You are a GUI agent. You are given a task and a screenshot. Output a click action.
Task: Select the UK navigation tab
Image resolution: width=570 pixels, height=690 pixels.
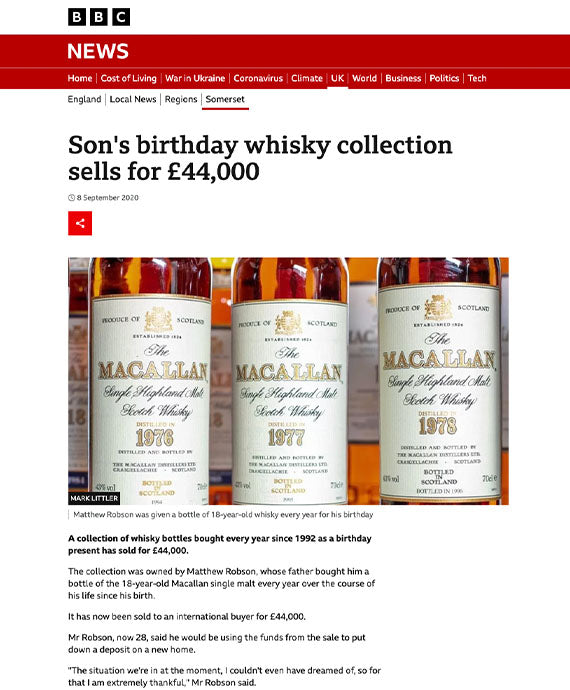[338, 78]
